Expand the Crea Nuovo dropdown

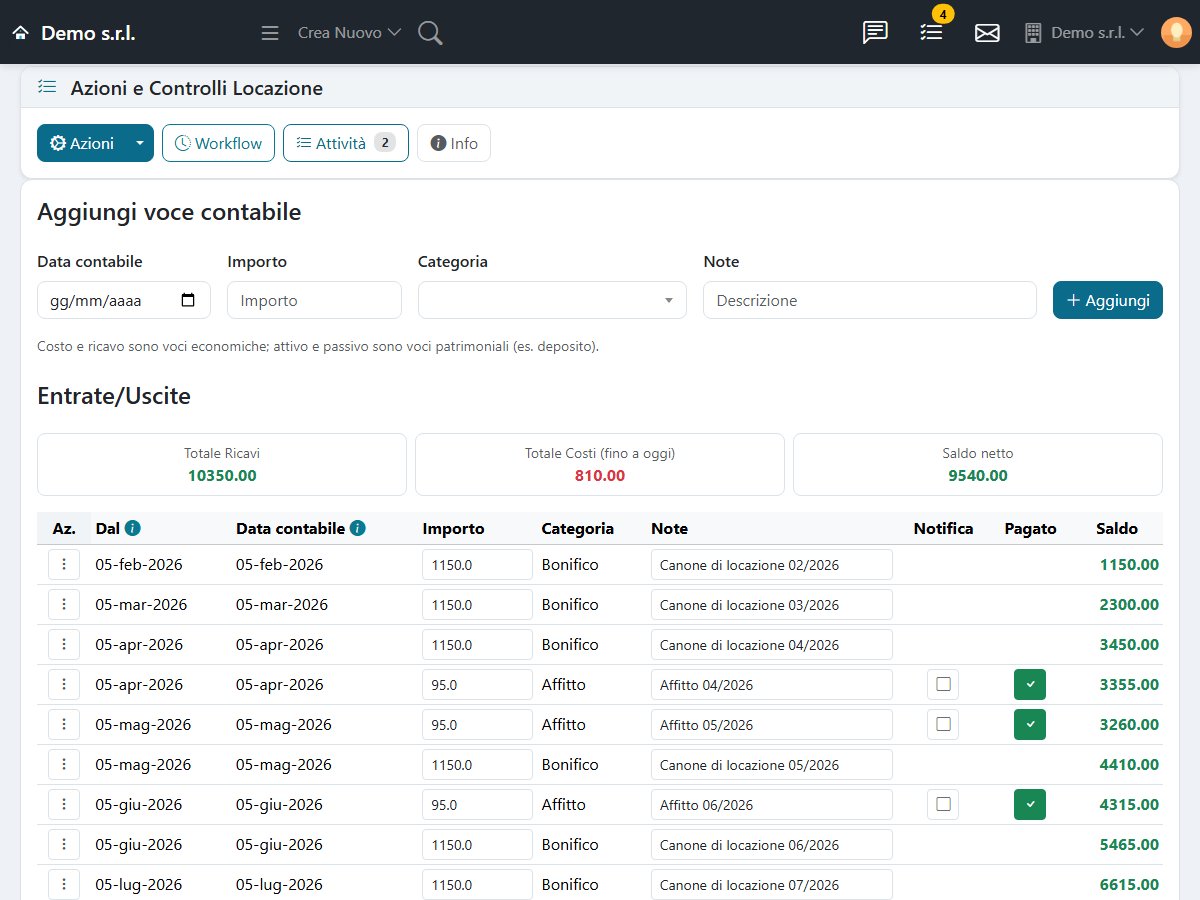coord(349,33)
